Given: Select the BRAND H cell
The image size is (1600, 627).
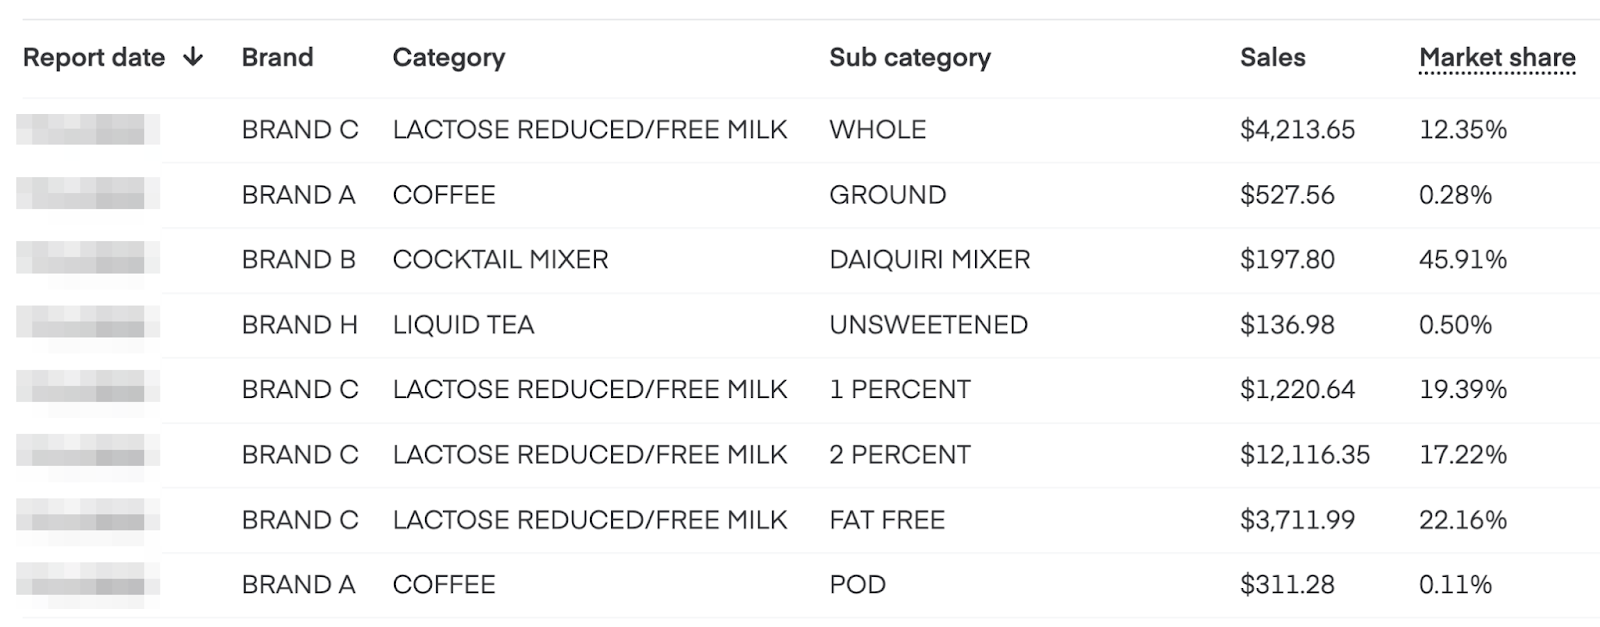Looking at the screenshot, I should click(x=300, y=325).
